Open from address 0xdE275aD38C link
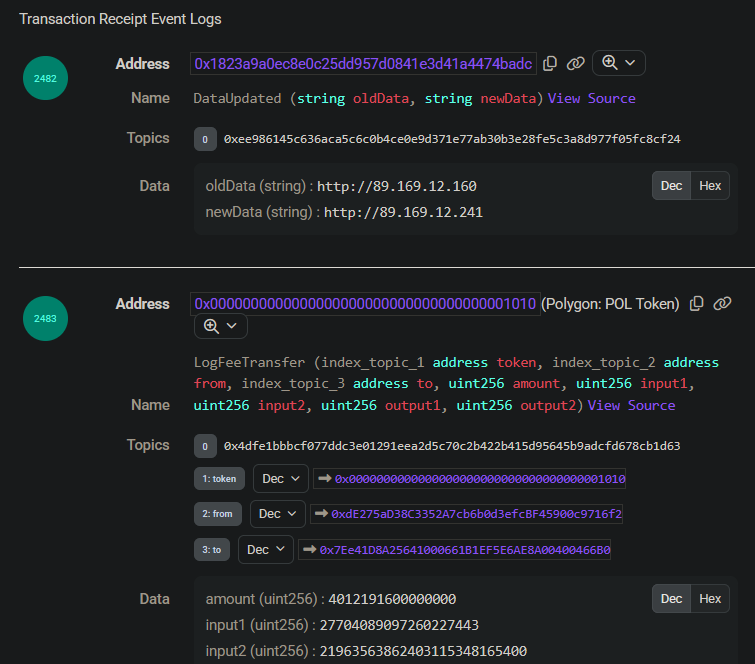755x664 pixels. [476, 514]
